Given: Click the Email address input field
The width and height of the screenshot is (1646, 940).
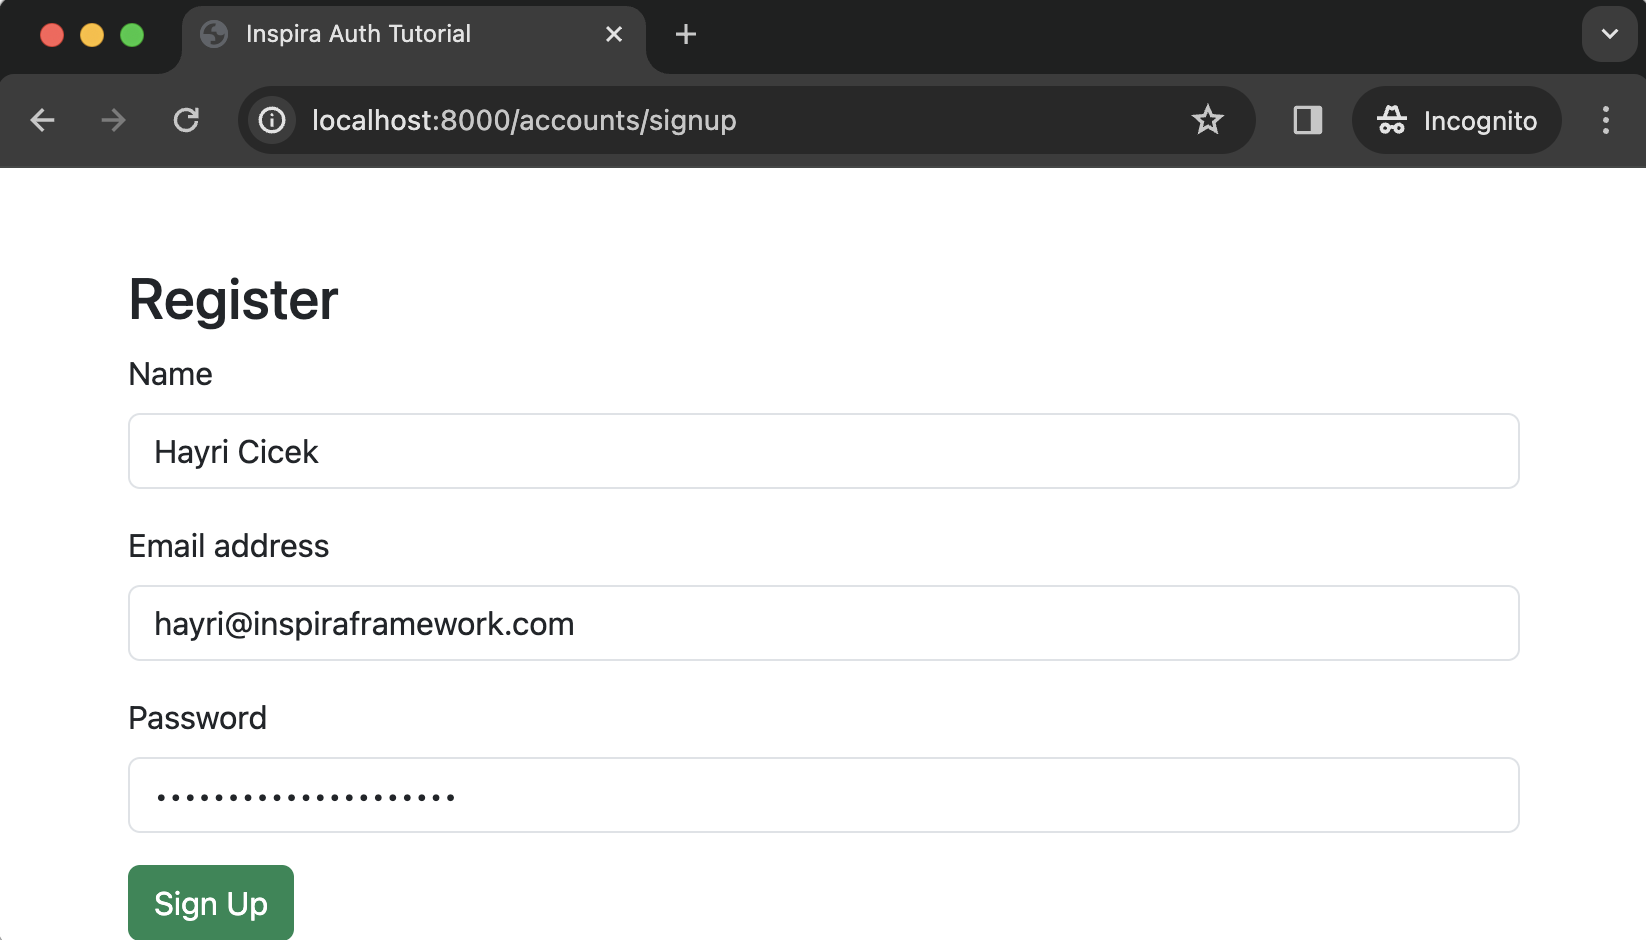Looking at the screenshot, I should click(x=824, y=624).
